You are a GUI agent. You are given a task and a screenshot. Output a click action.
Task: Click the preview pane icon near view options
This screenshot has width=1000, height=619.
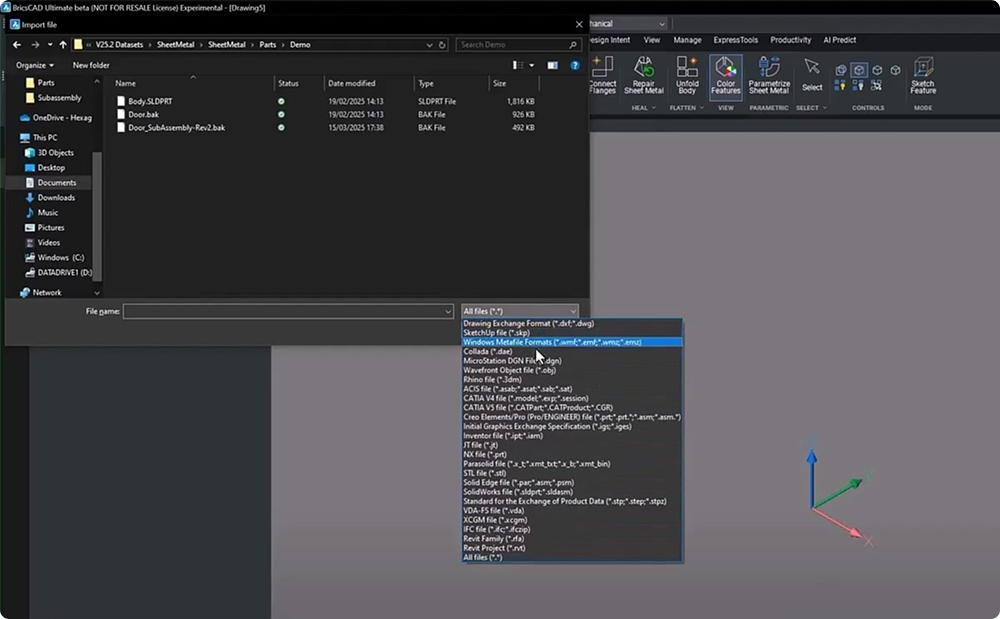pos(553,64)
